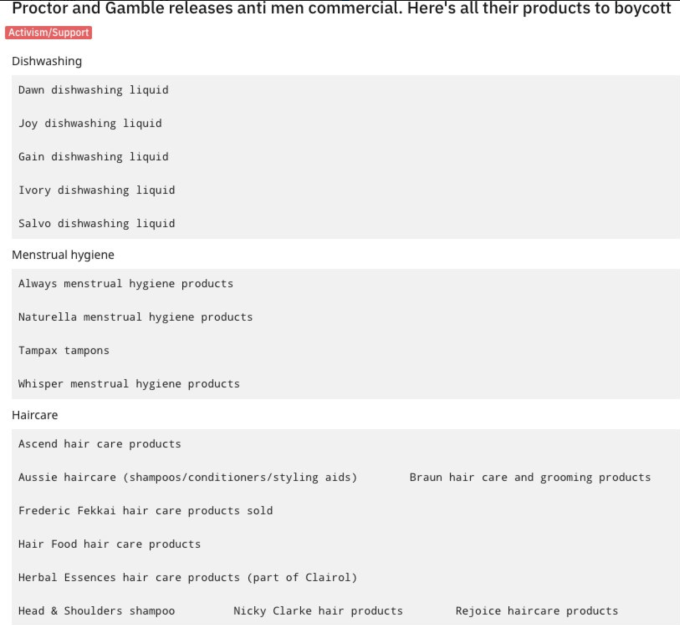Click the Menstrual hygiene section heading
The height and width of the screenshot is (625, 680).
[x=63, y=255]
